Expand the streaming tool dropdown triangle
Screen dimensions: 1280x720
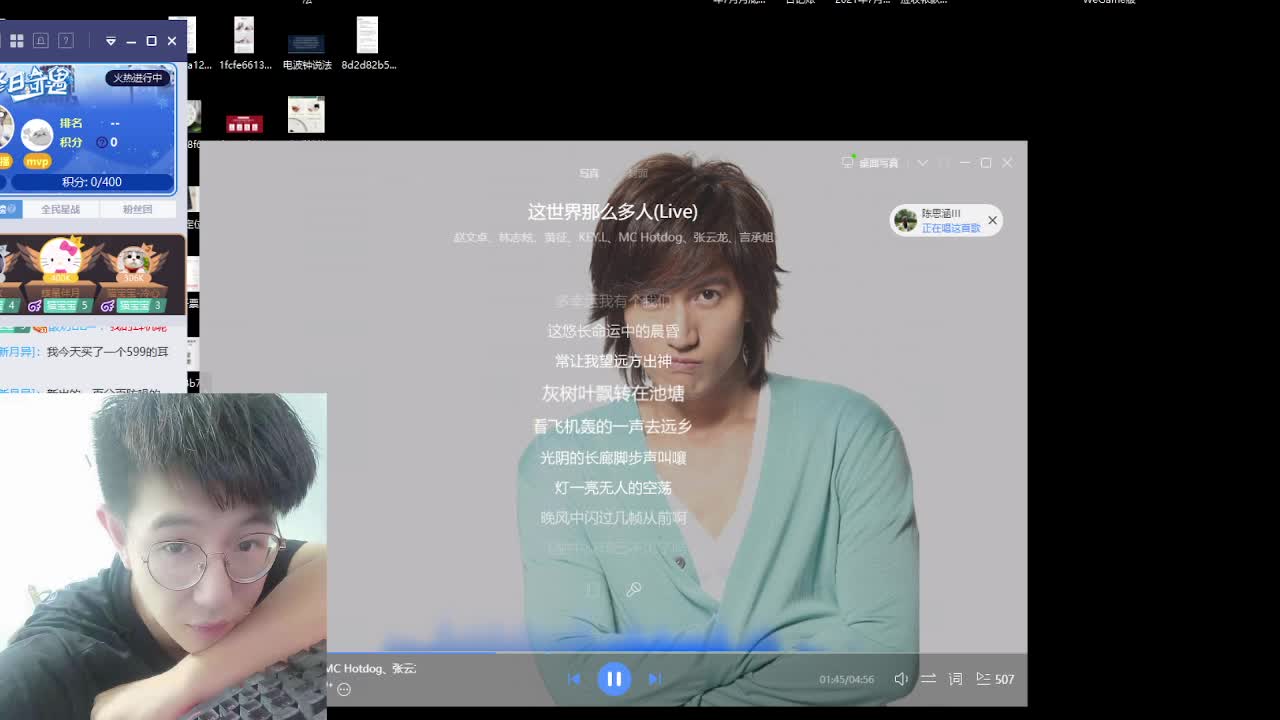[x=110, y=41]
